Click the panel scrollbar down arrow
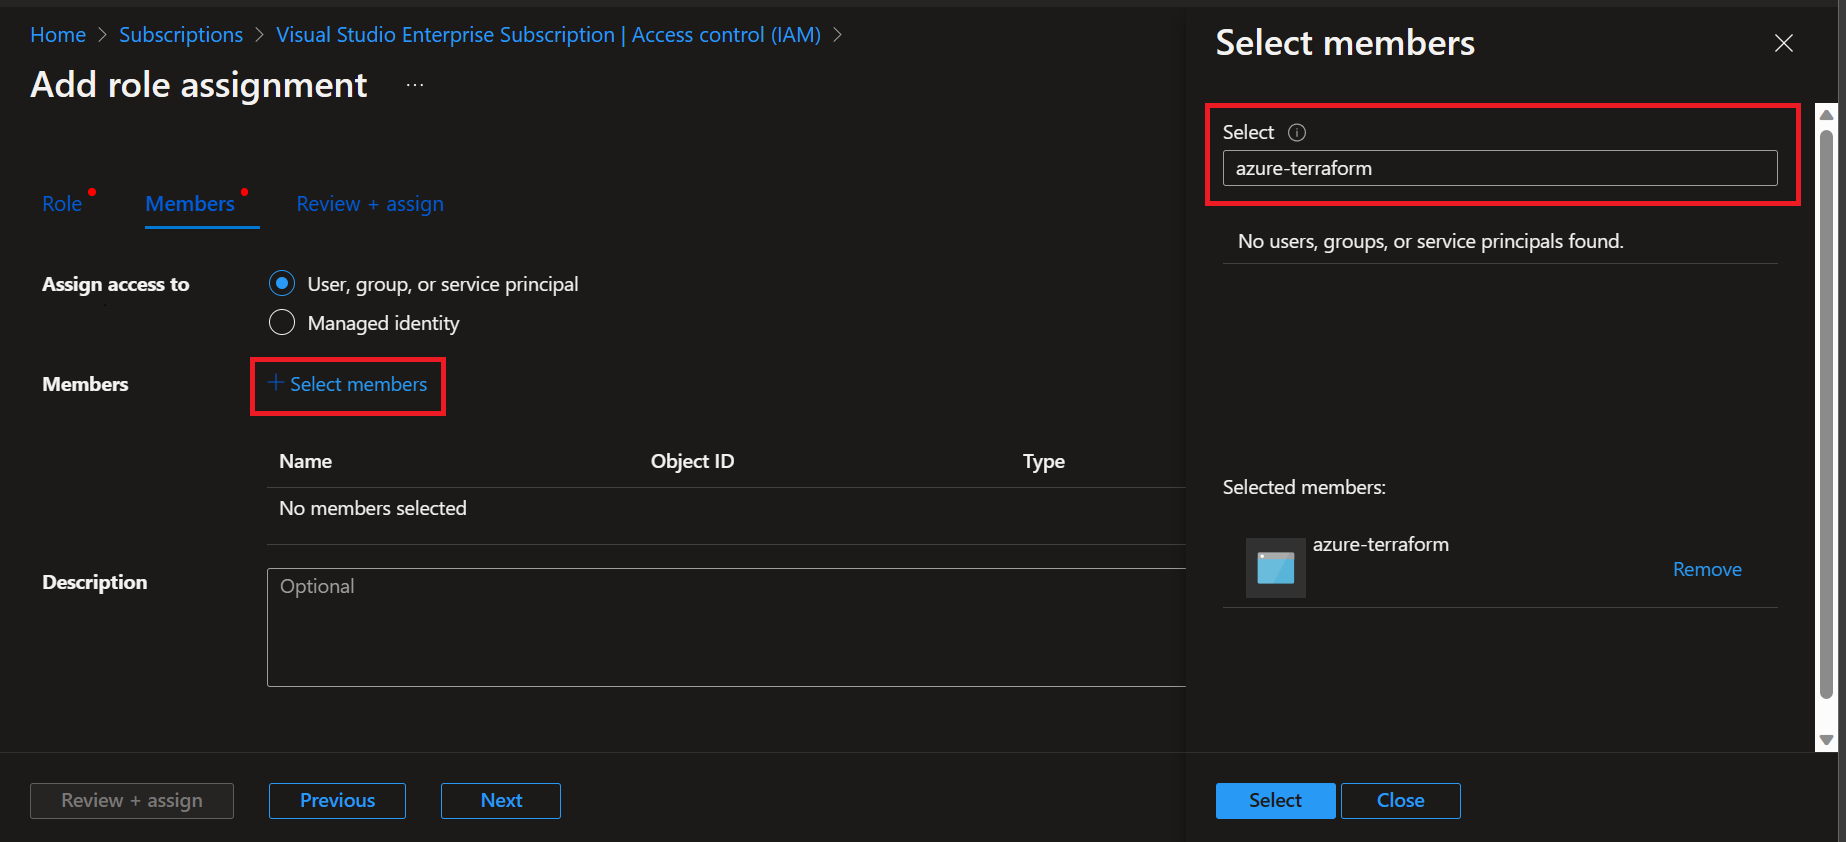 (x=1826, y=740)
